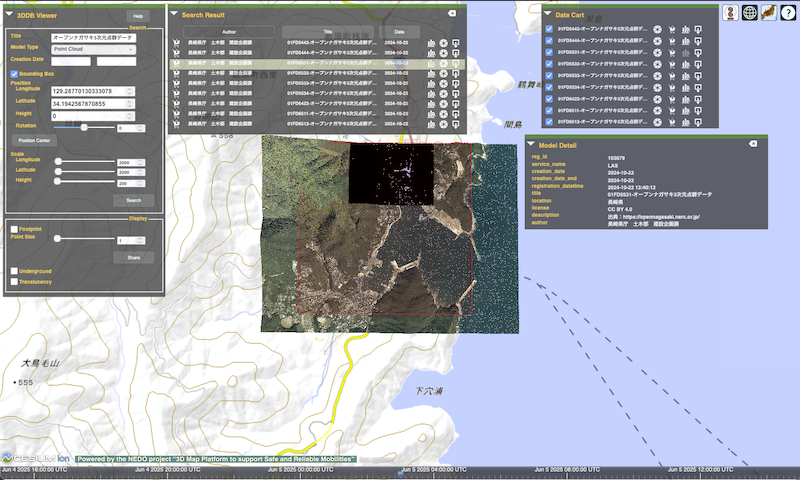Download 01FD5532 from search results
This screenshot has width=800, height=480.
pos(456,73)
